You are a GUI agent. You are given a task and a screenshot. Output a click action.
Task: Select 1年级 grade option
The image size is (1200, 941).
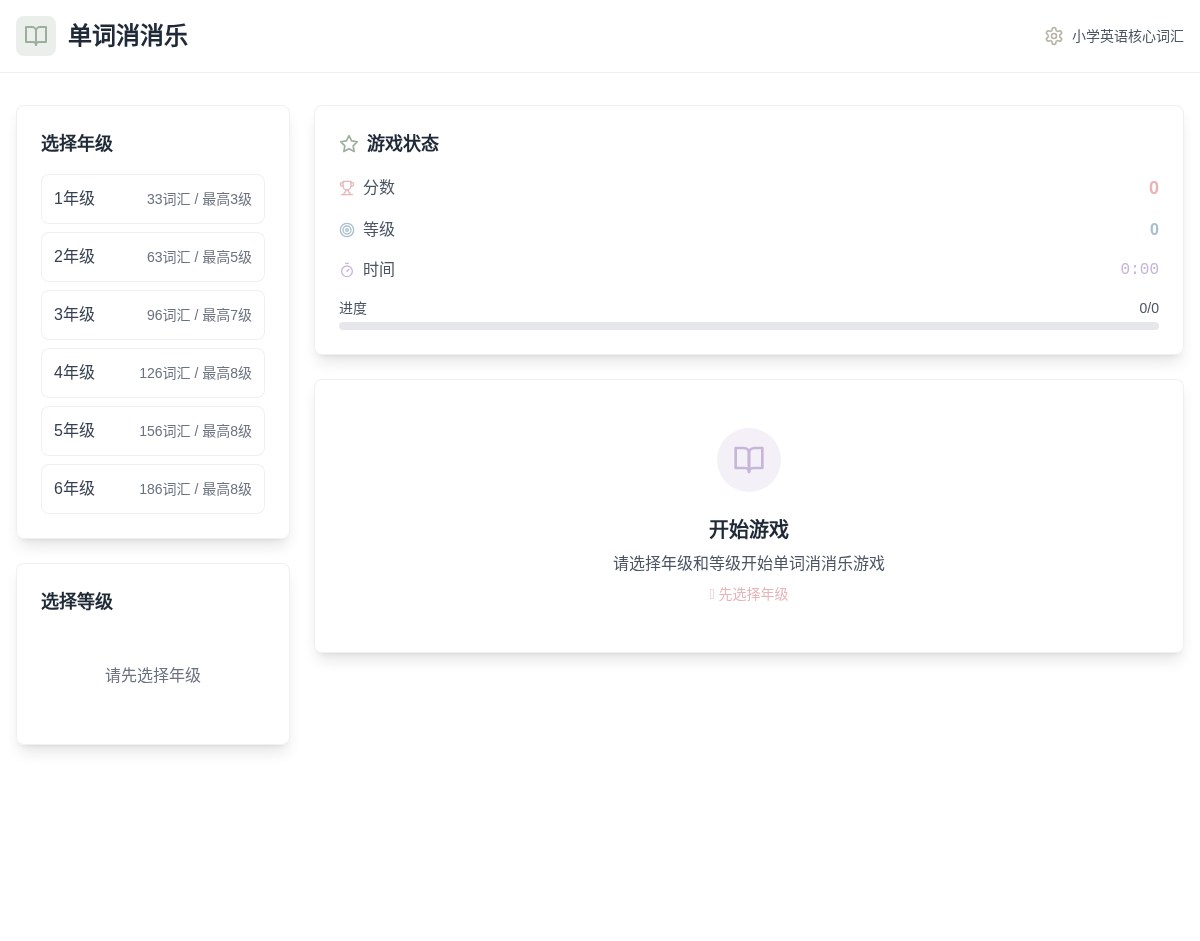[153, 199]
